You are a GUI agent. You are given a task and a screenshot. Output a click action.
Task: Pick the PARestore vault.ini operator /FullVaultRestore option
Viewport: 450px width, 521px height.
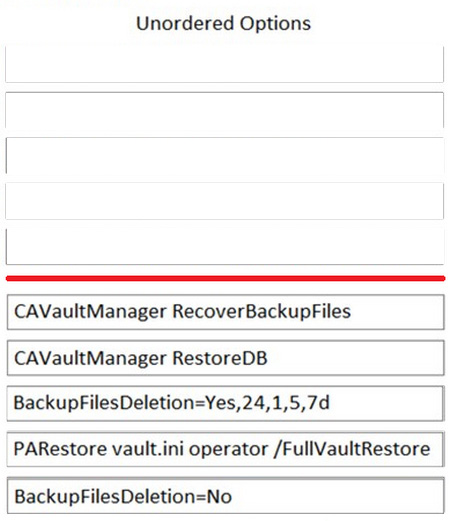click(x=225, y=449)
